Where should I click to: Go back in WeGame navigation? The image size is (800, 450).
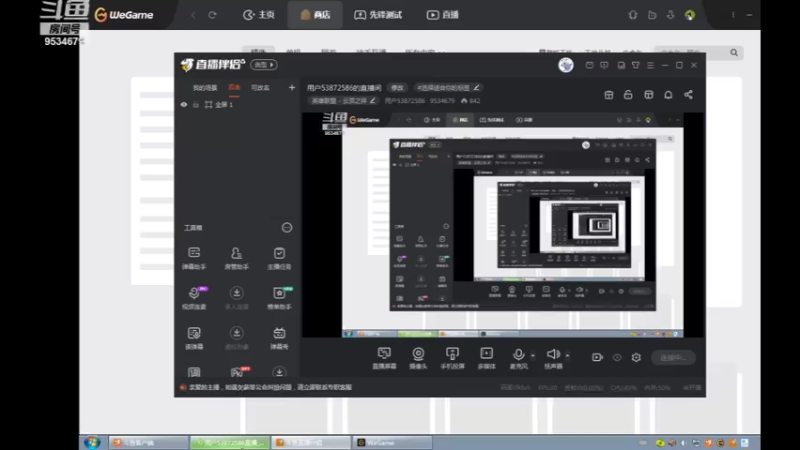point(193,15)
